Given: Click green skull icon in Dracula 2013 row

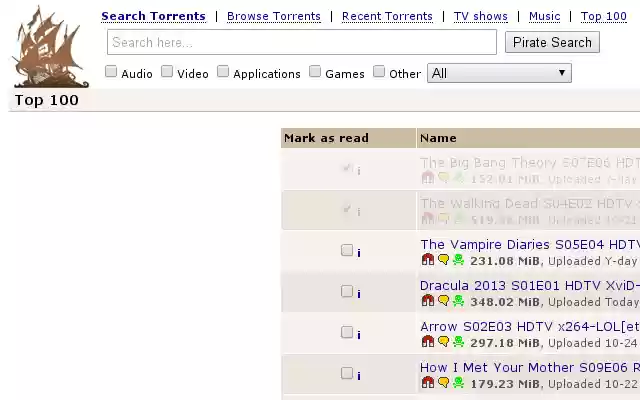Looking at the screenshot, I should click(458, 300).
